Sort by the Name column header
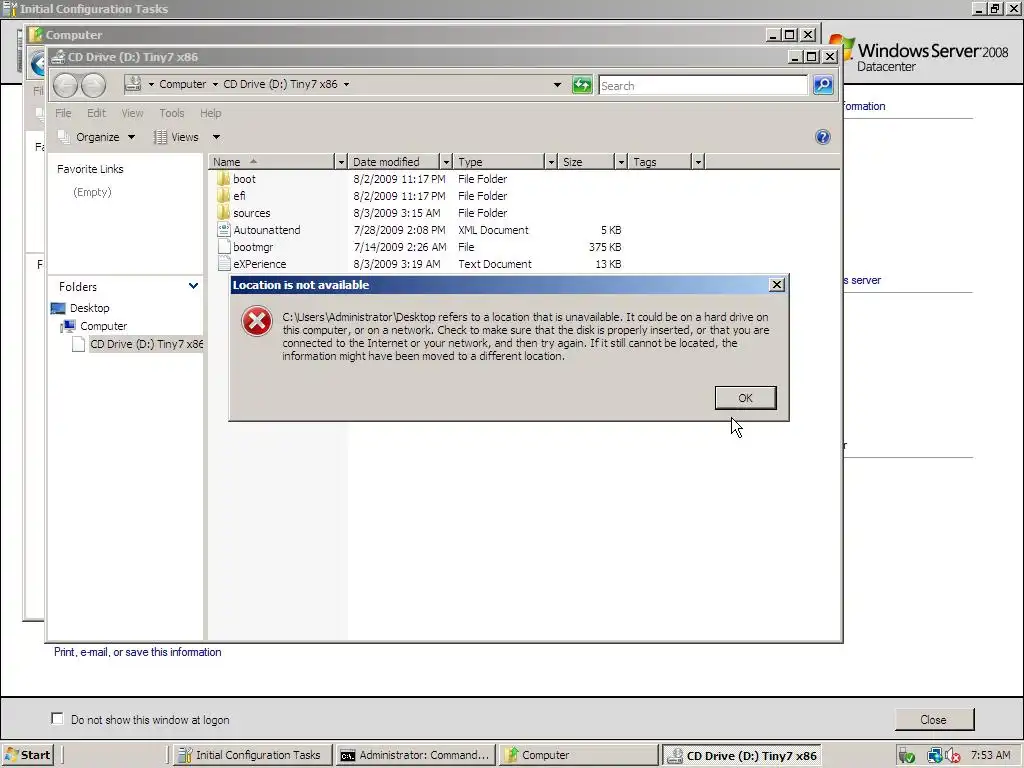The image size is (1024, 768). coord(272,161)
